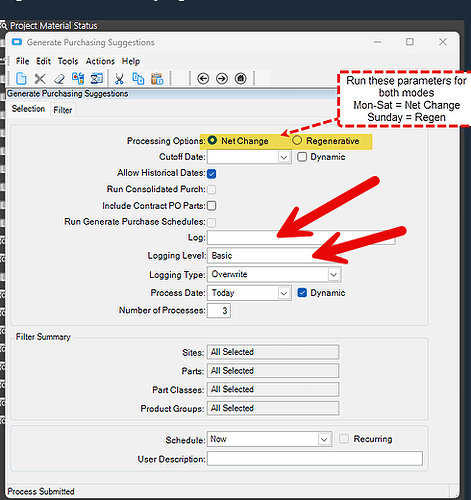Viewport: 471px width, 500px height.
Task: Click Generate Purchasing Suggestions blue header bar
Action: pyautogui.click(x=171, y=94)
